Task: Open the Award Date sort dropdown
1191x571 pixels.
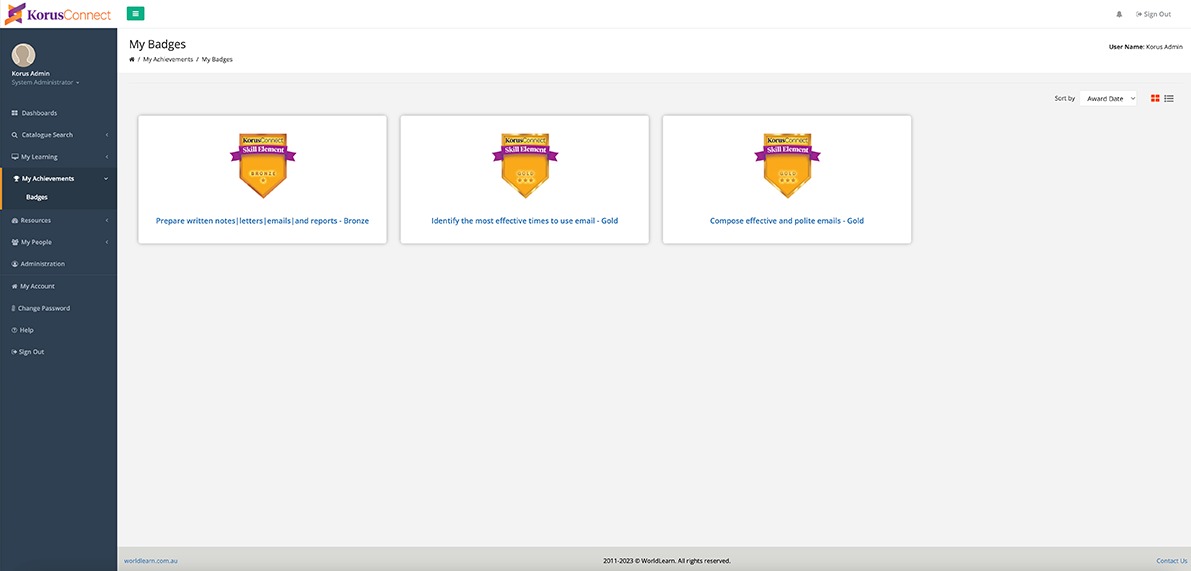Action: (1108, 99)
